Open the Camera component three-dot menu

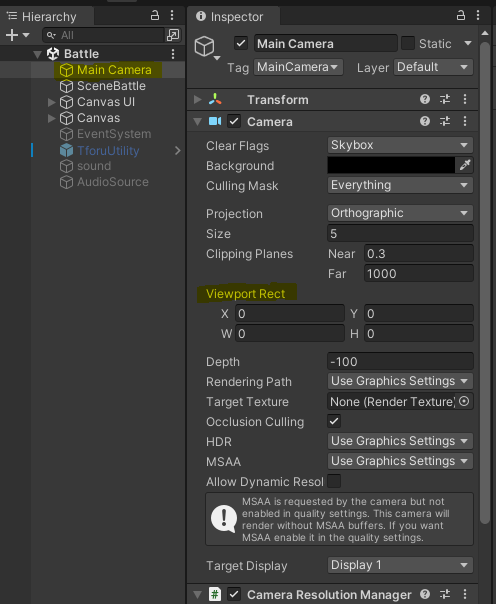[x=465, y=121]
